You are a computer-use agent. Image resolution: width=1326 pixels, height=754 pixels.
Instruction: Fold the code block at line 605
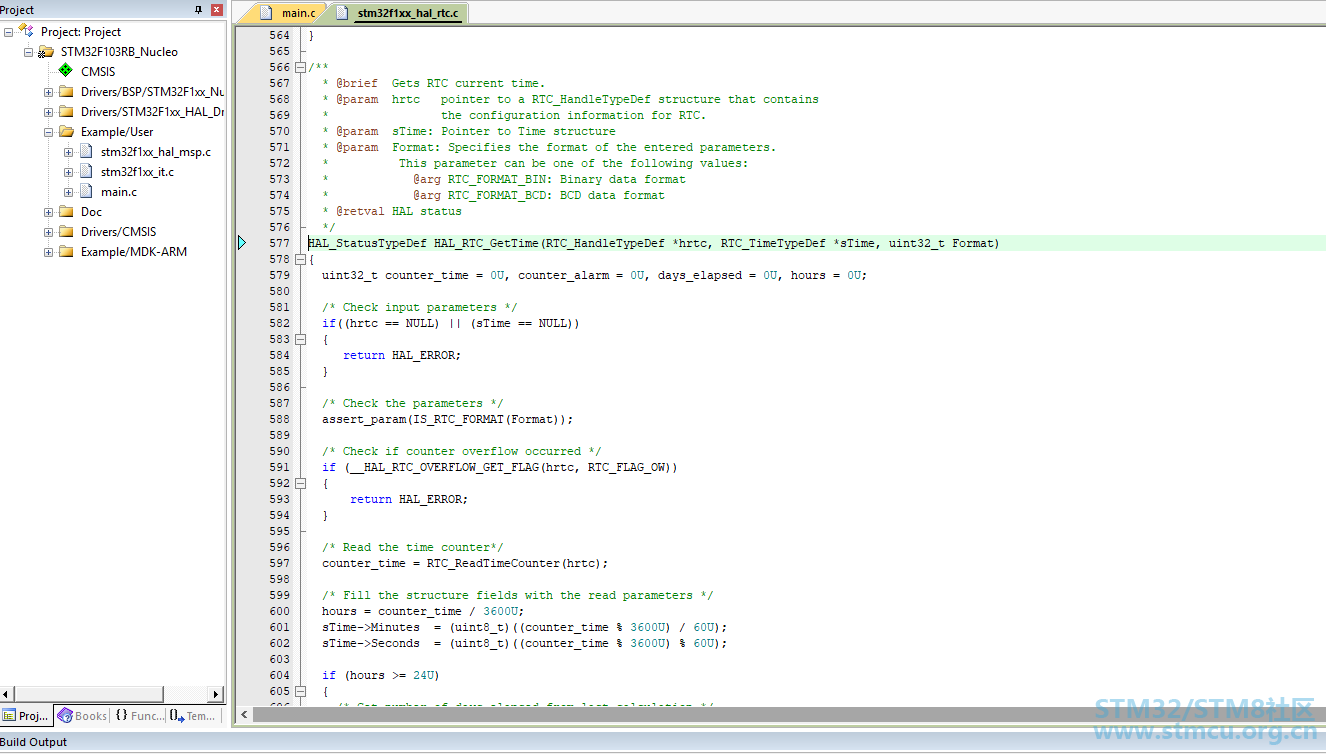(301, 691)
